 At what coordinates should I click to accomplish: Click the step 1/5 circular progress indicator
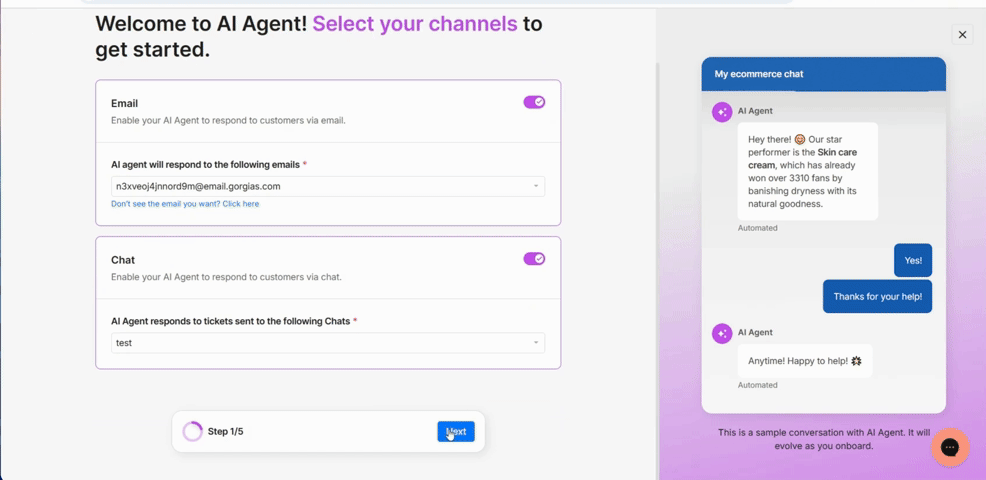click(x=192, y=432)
